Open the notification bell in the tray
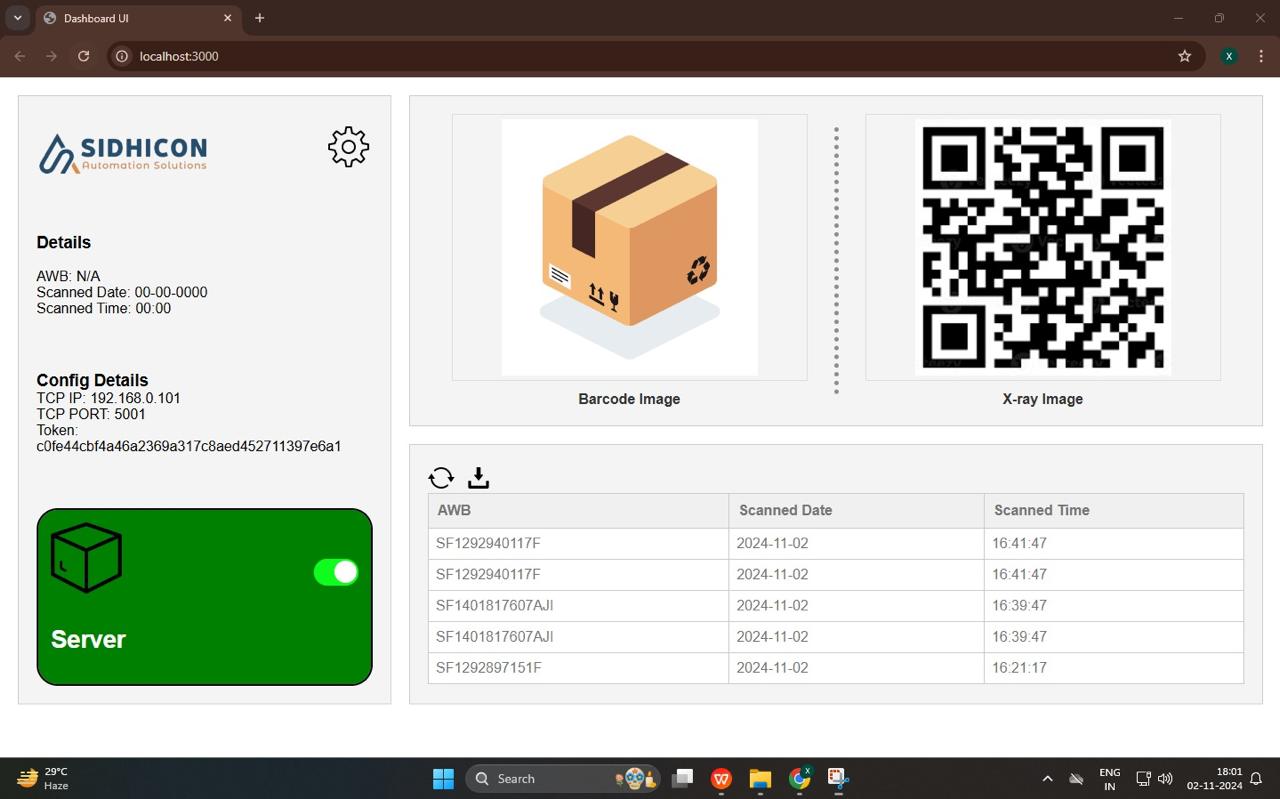This screenshot has width=1280, height=799. pos(1257,778)
